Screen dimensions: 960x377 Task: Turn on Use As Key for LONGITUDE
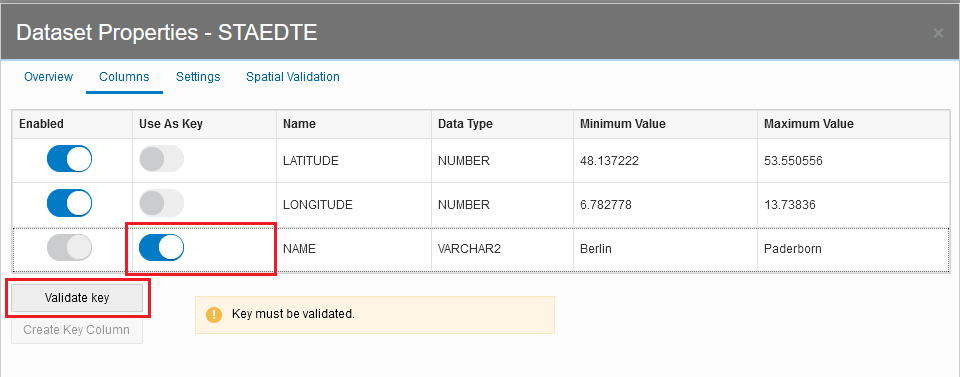pyautogui.click(x=162, y=203)
